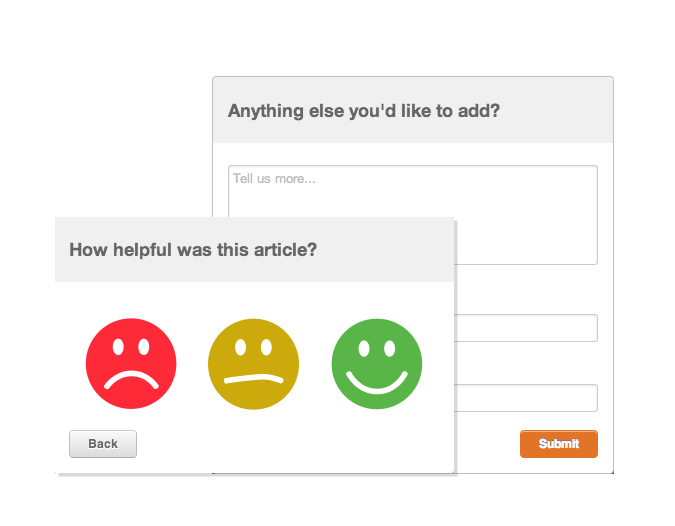
Task: Go back with the Back button
Action: tap(103, 444)
